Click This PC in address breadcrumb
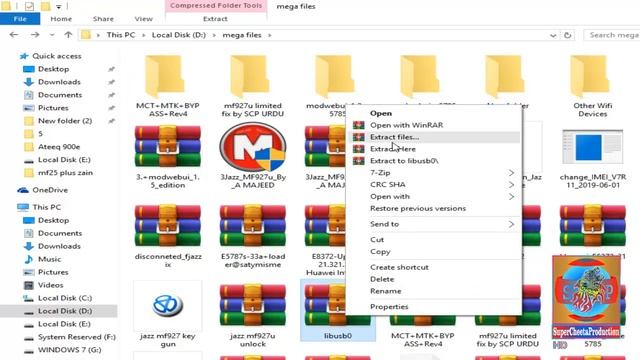The height and width of the screenshot is (360, 640). click(x=121, y=35)
